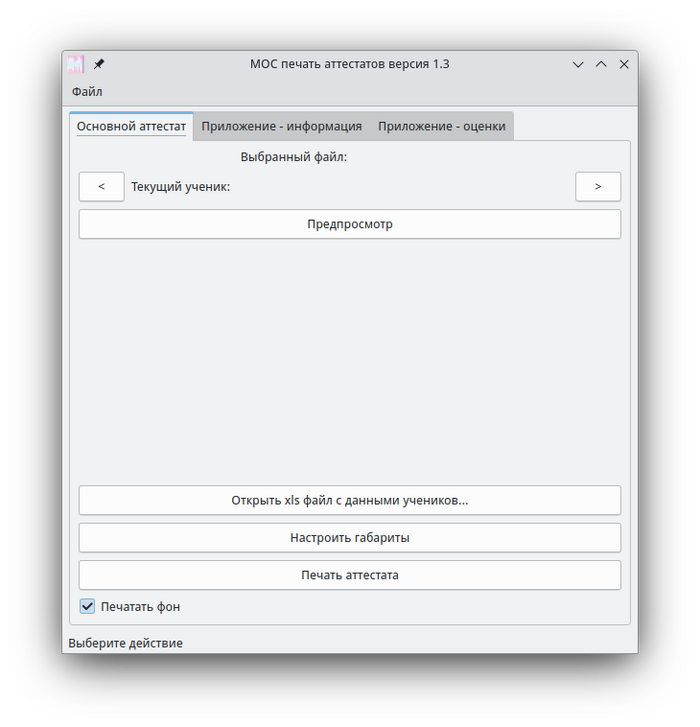This screenshot has width=700, height=727.
Task: Minimize the window with the down chevron
Action: [x=578, y=64]
